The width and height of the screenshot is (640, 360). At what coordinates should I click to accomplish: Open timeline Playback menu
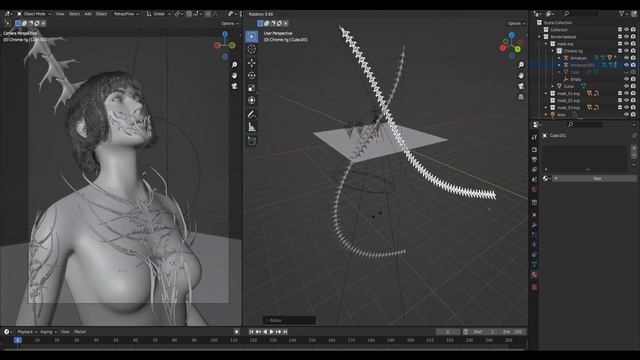(27, 332)
